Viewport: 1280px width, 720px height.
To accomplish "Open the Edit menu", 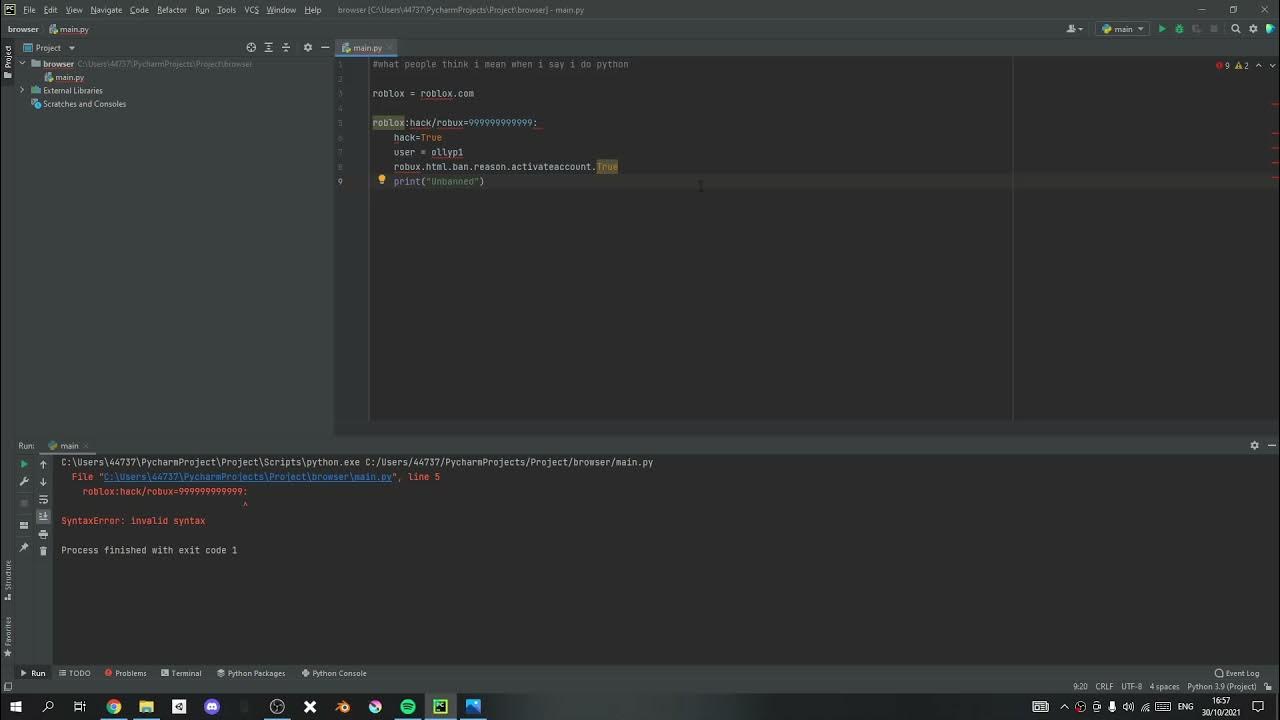I will (x=50, y=10).
